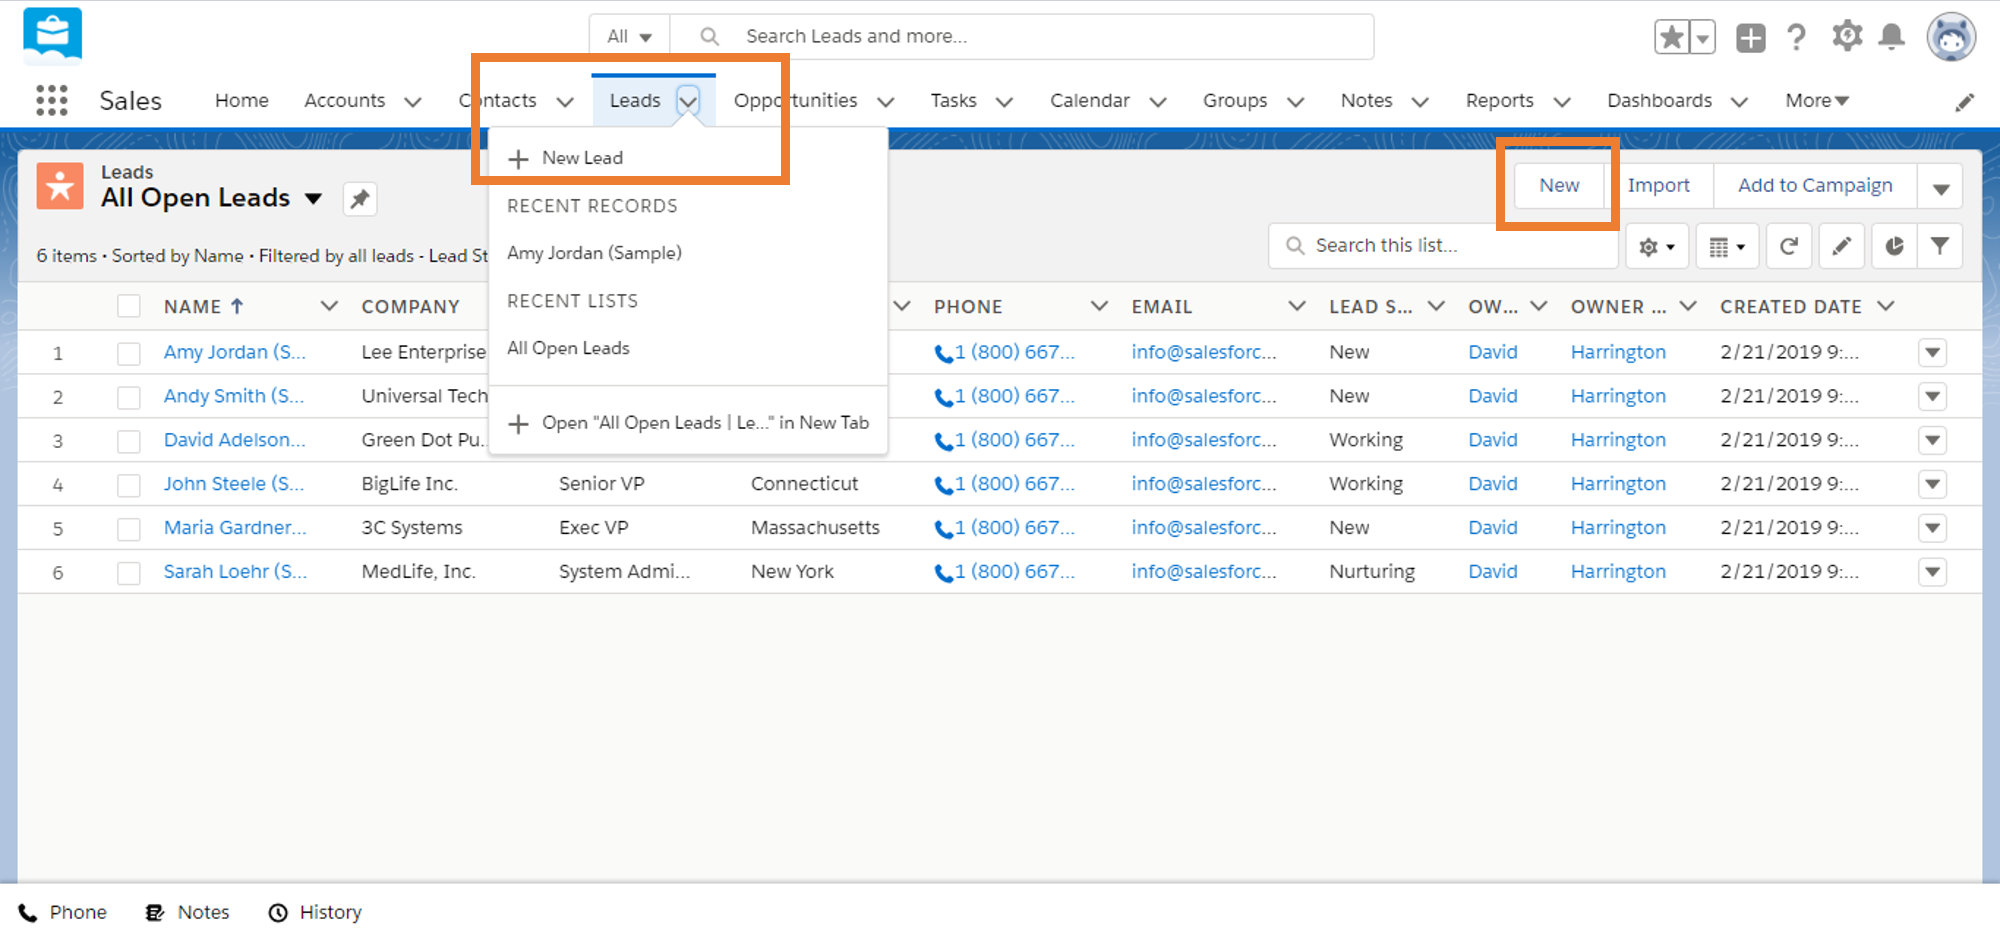Click the New lead button
The height and width of the screenshot is (930, 2000).
[x=1559, y=186]
